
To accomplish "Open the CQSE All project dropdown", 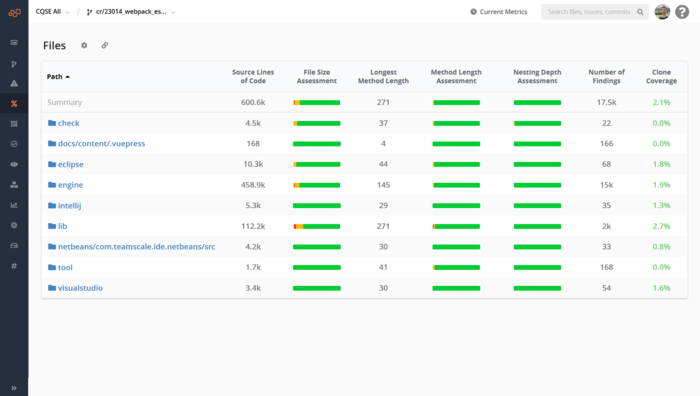I will [x=53, y=12].
